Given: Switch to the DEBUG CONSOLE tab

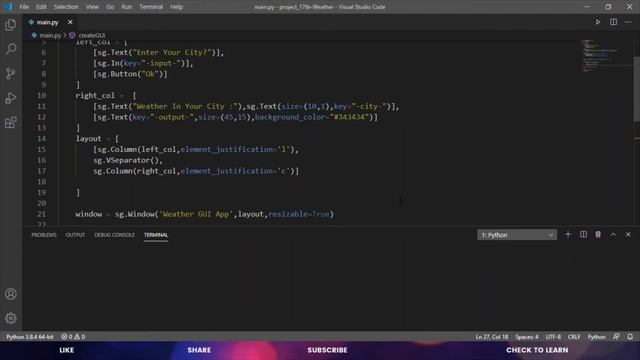Looking at the screenshot, I should (x=114, y=235).
